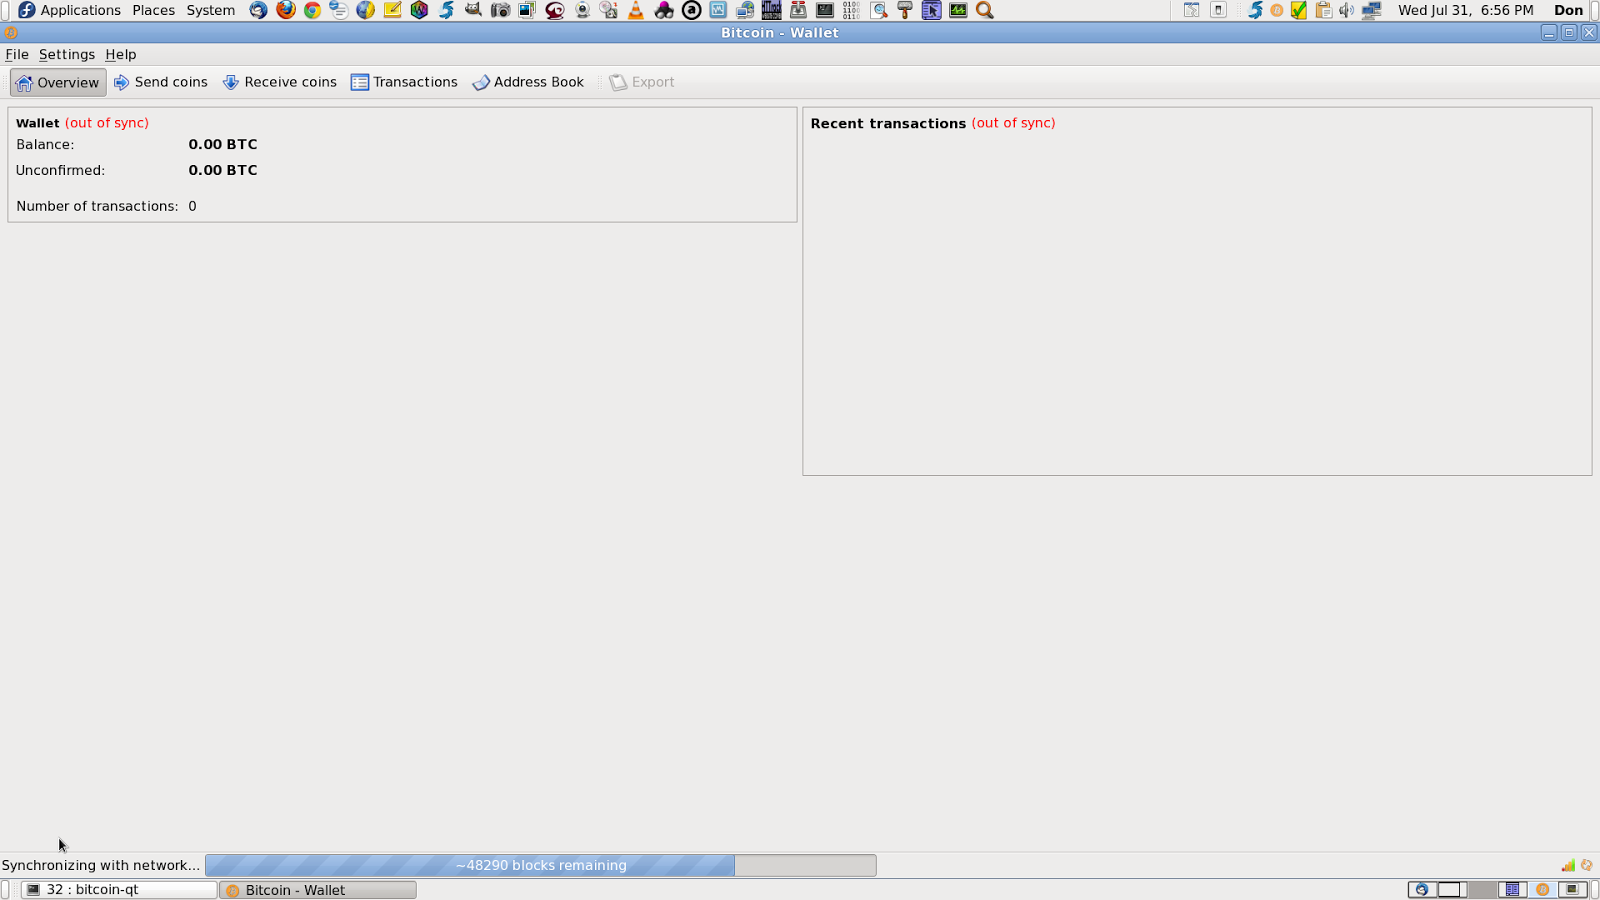Open the Receive coins page
1600x900 pixels.
(x=280, y=82)
